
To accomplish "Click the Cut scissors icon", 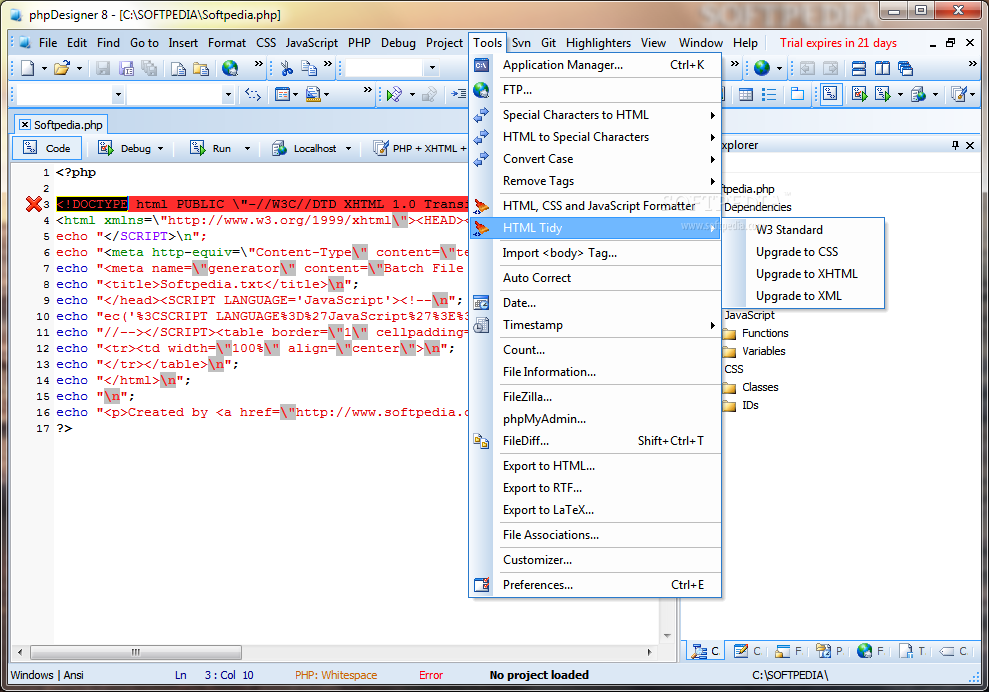I will pyautogui.click(x=286, y=68).
